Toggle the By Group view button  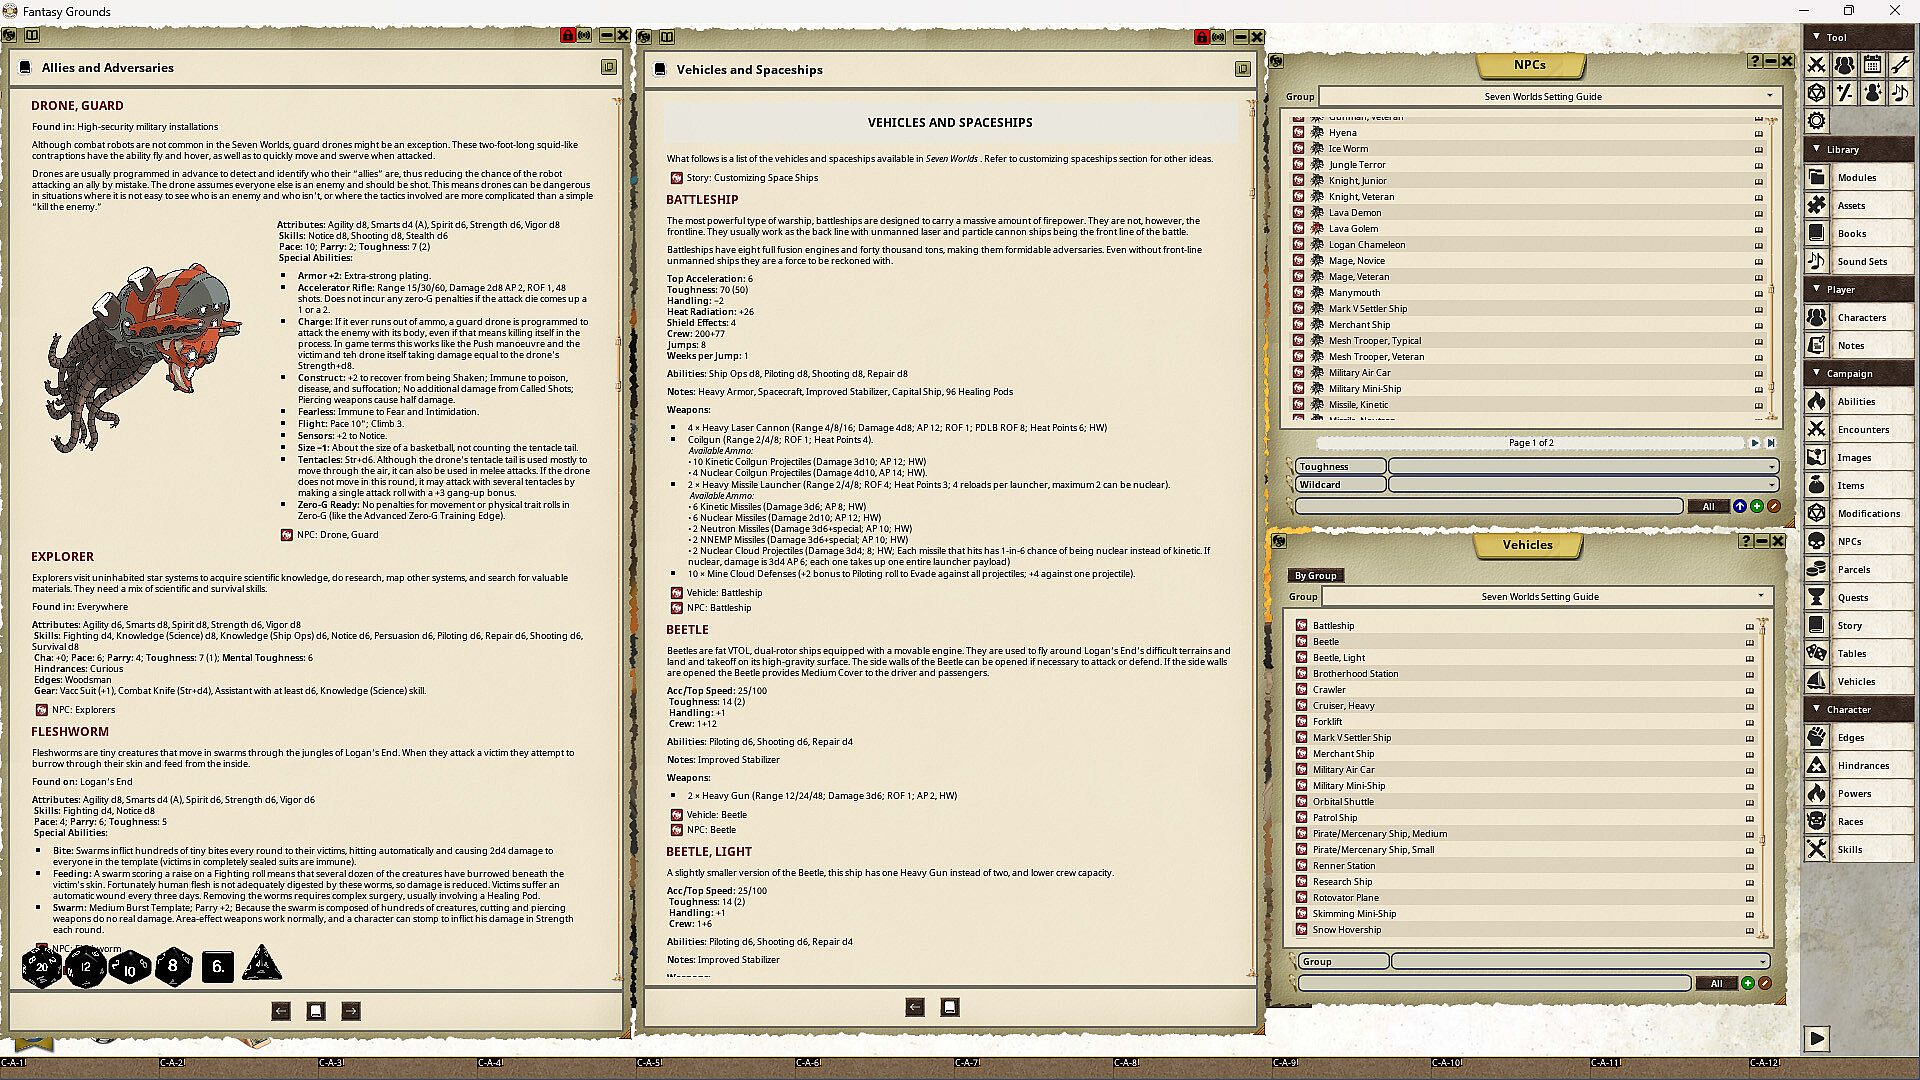(1315, 576)
